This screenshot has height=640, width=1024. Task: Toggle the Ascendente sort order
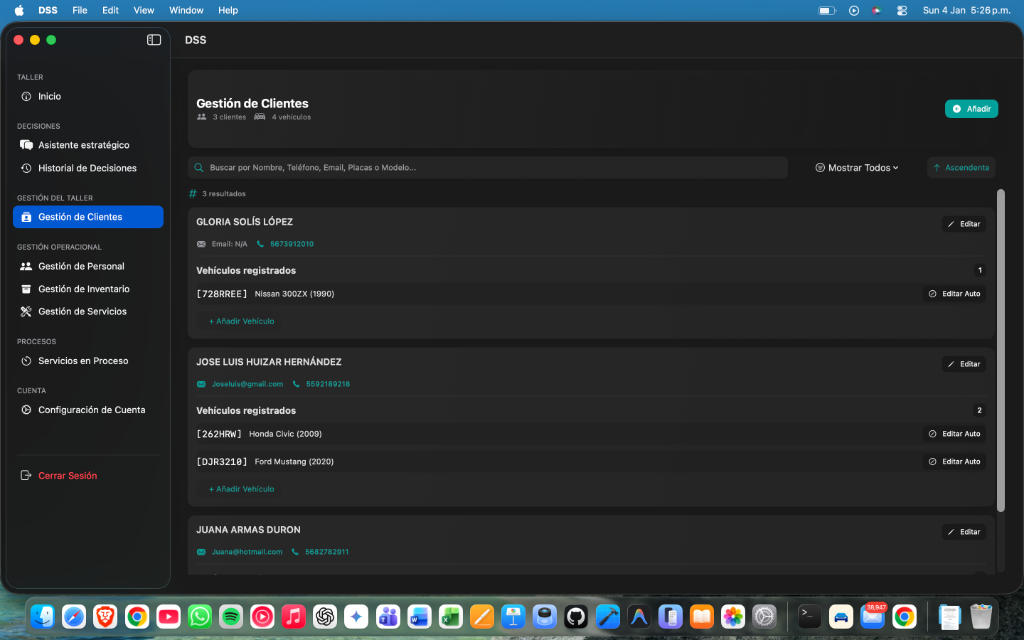click(x=961, y=168)
